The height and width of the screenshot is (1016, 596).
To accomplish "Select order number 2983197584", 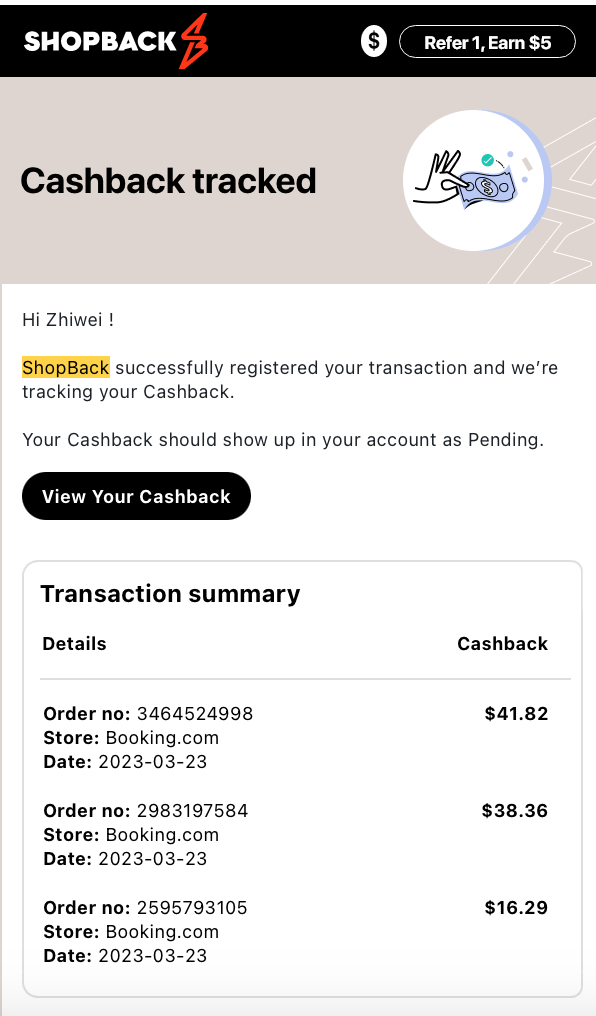I will click(x=192, y=811).
